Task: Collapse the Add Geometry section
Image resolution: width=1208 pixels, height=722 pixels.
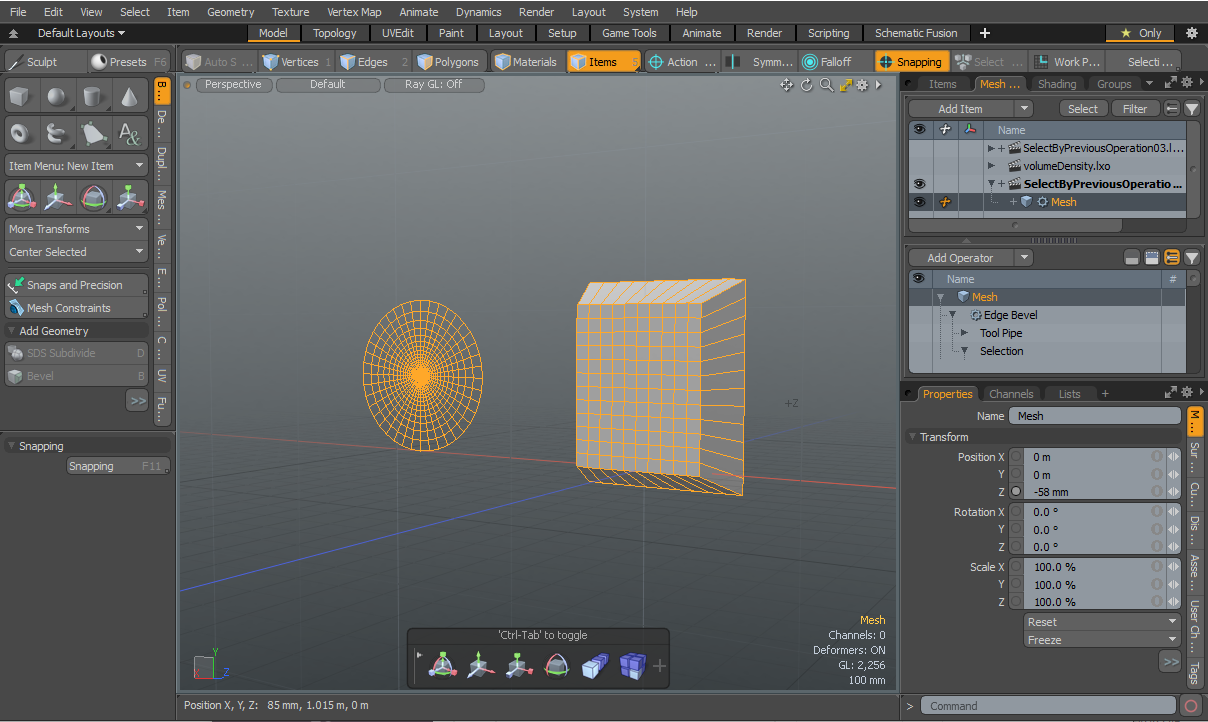Action: pyautogui.click(x=12, y=331)
